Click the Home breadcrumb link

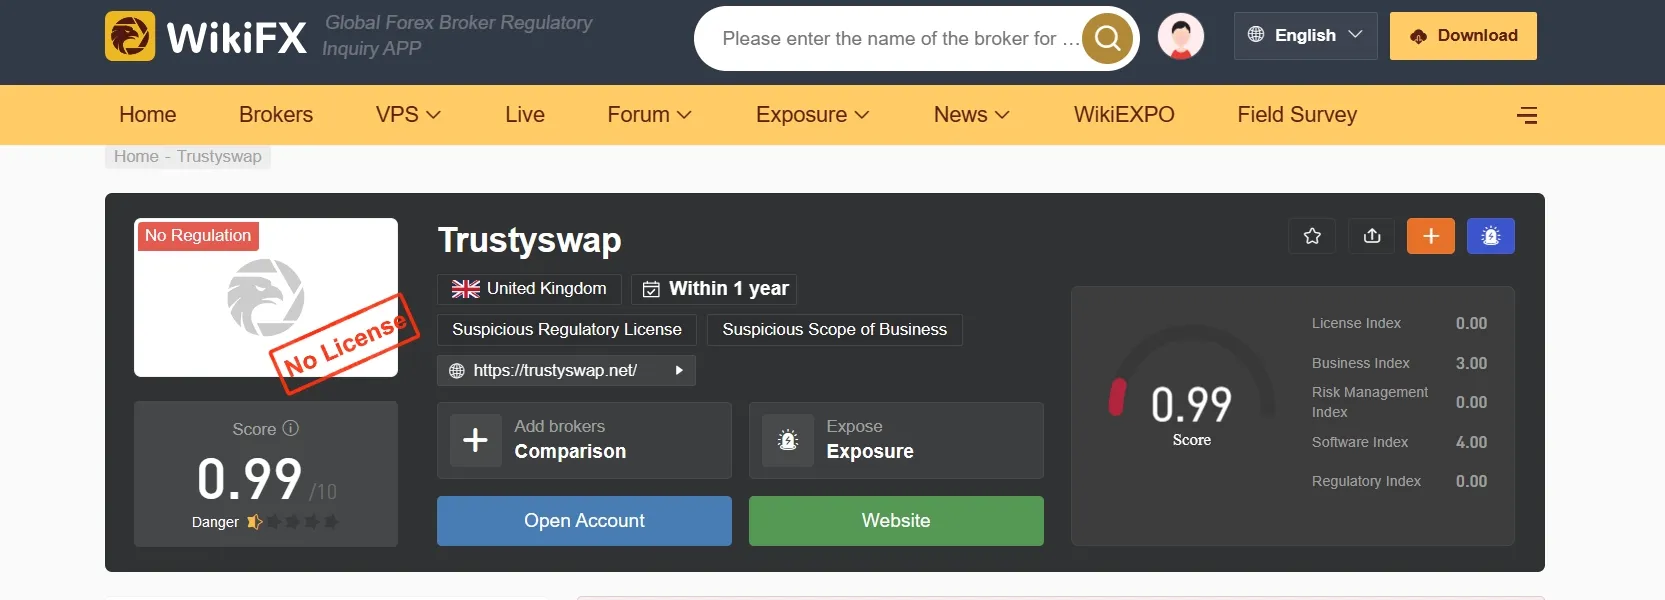point(136,156)
